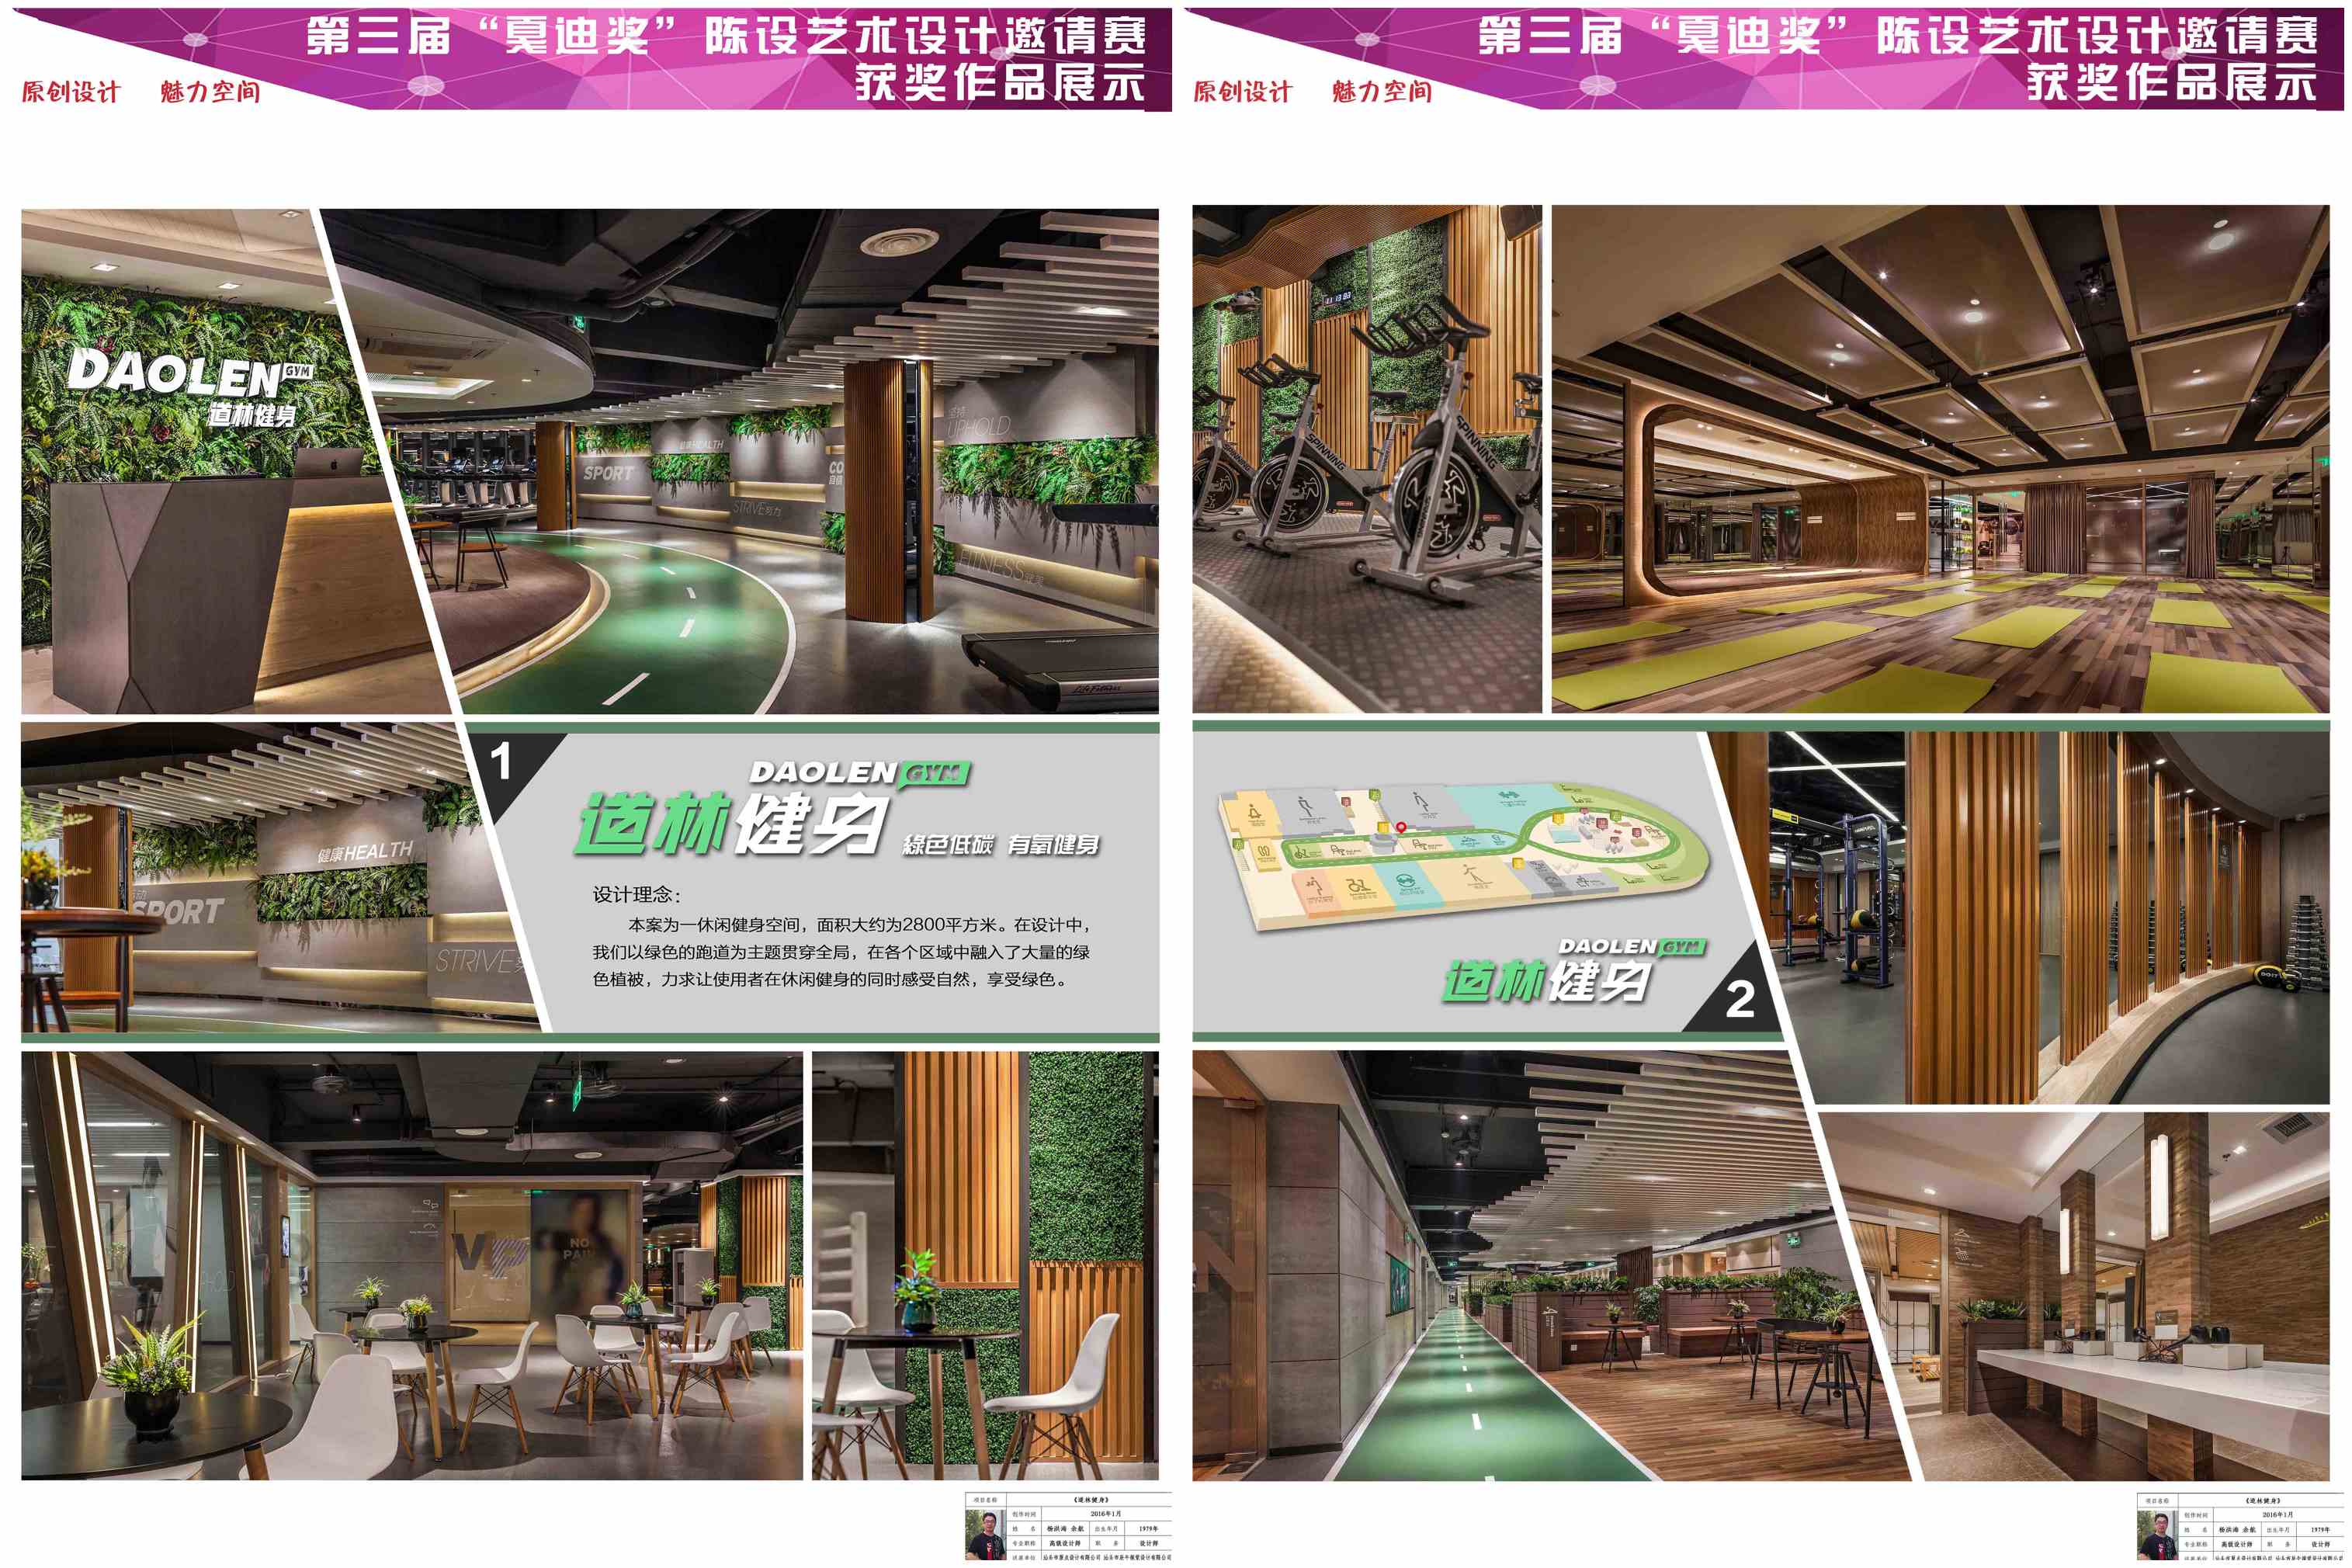2352x1568 pixels.
Task: Click the number 1 panel badge
Action: [x=502, y=762]
